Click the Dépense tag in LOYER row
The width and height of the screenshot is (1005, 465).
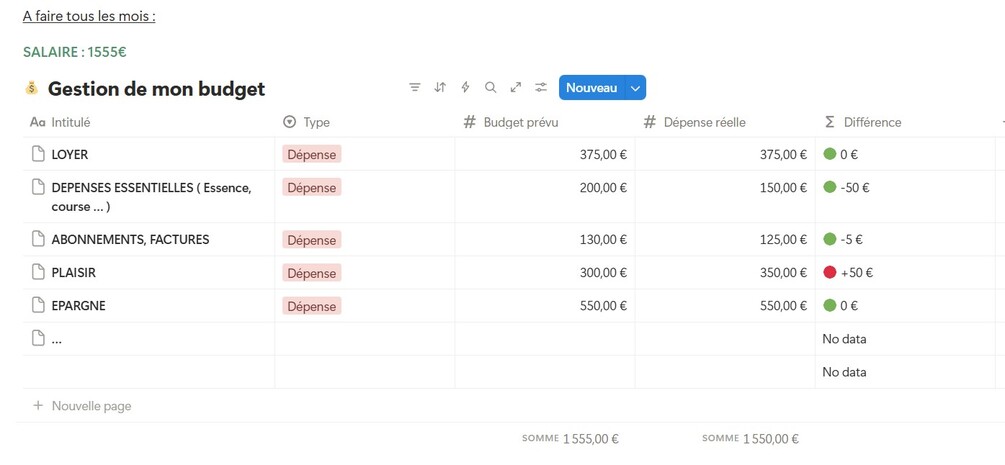(x=312, y=154)
